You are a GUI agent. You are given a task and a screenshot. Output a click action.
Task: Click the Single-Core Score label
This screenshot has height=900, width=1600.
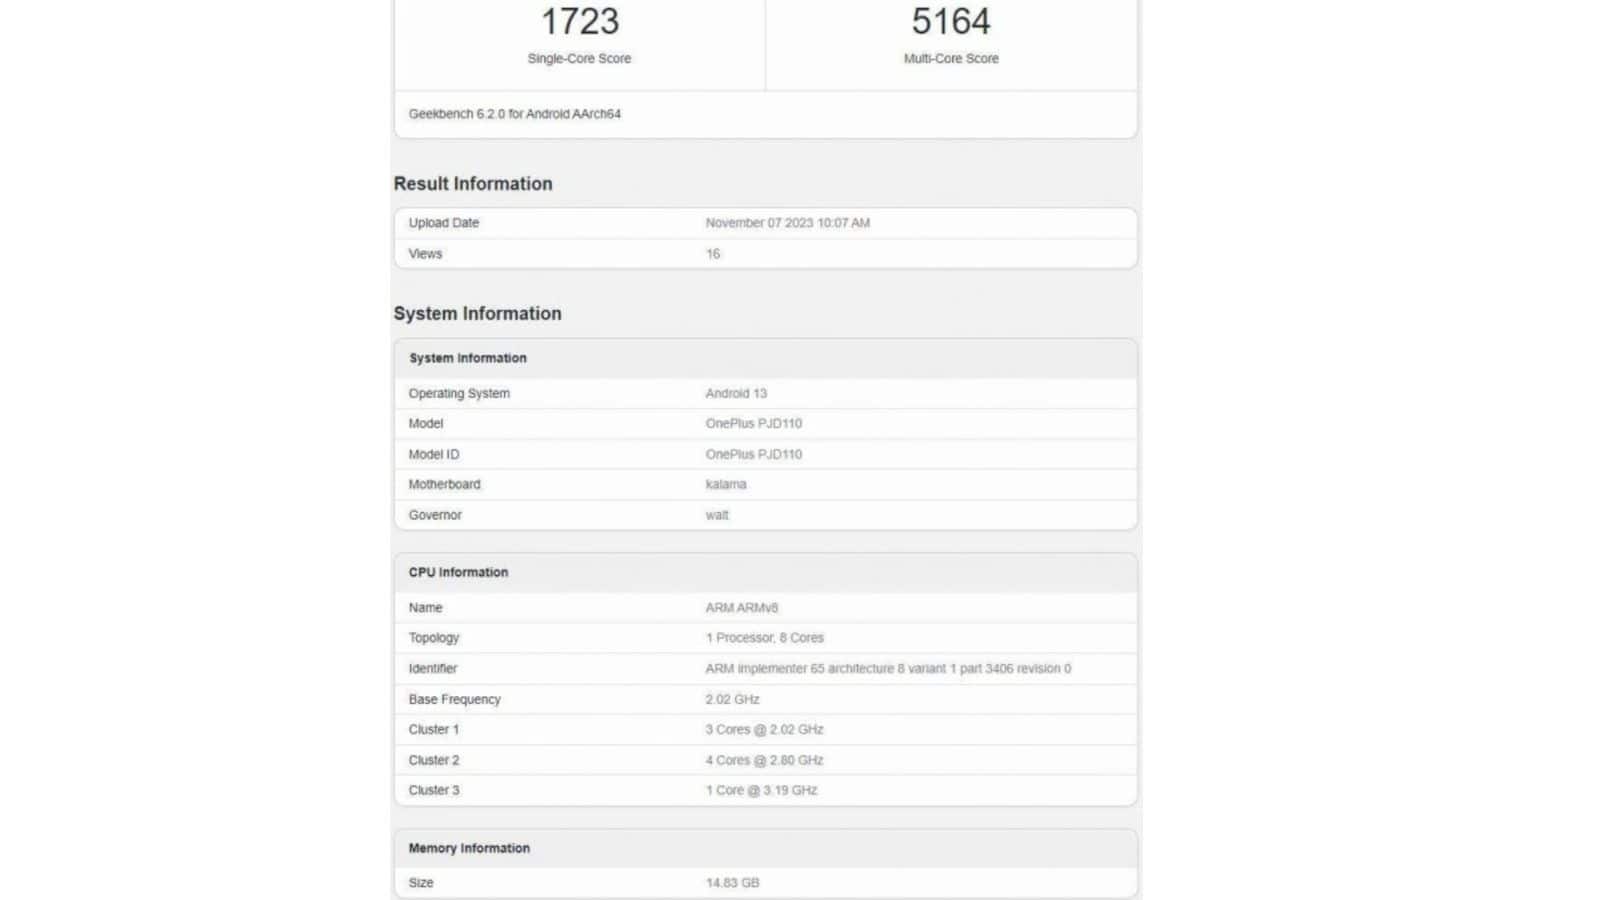click(579, 58)
